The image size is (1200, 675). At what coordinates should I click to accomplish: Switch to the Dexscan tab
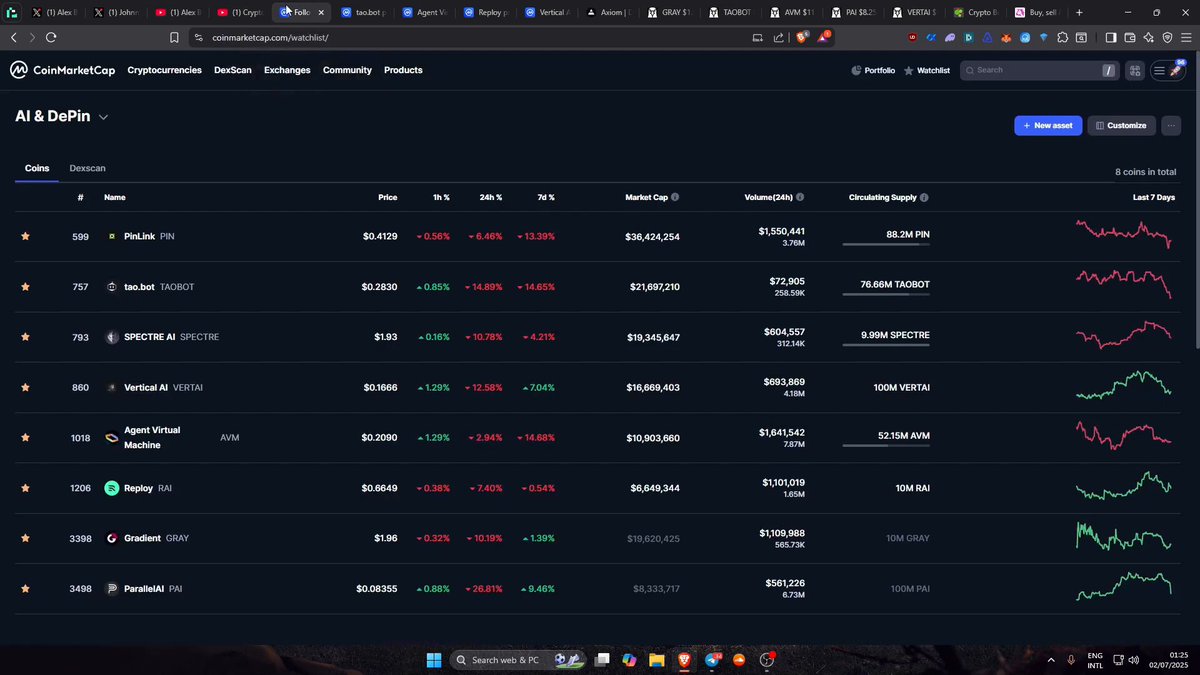87,168
